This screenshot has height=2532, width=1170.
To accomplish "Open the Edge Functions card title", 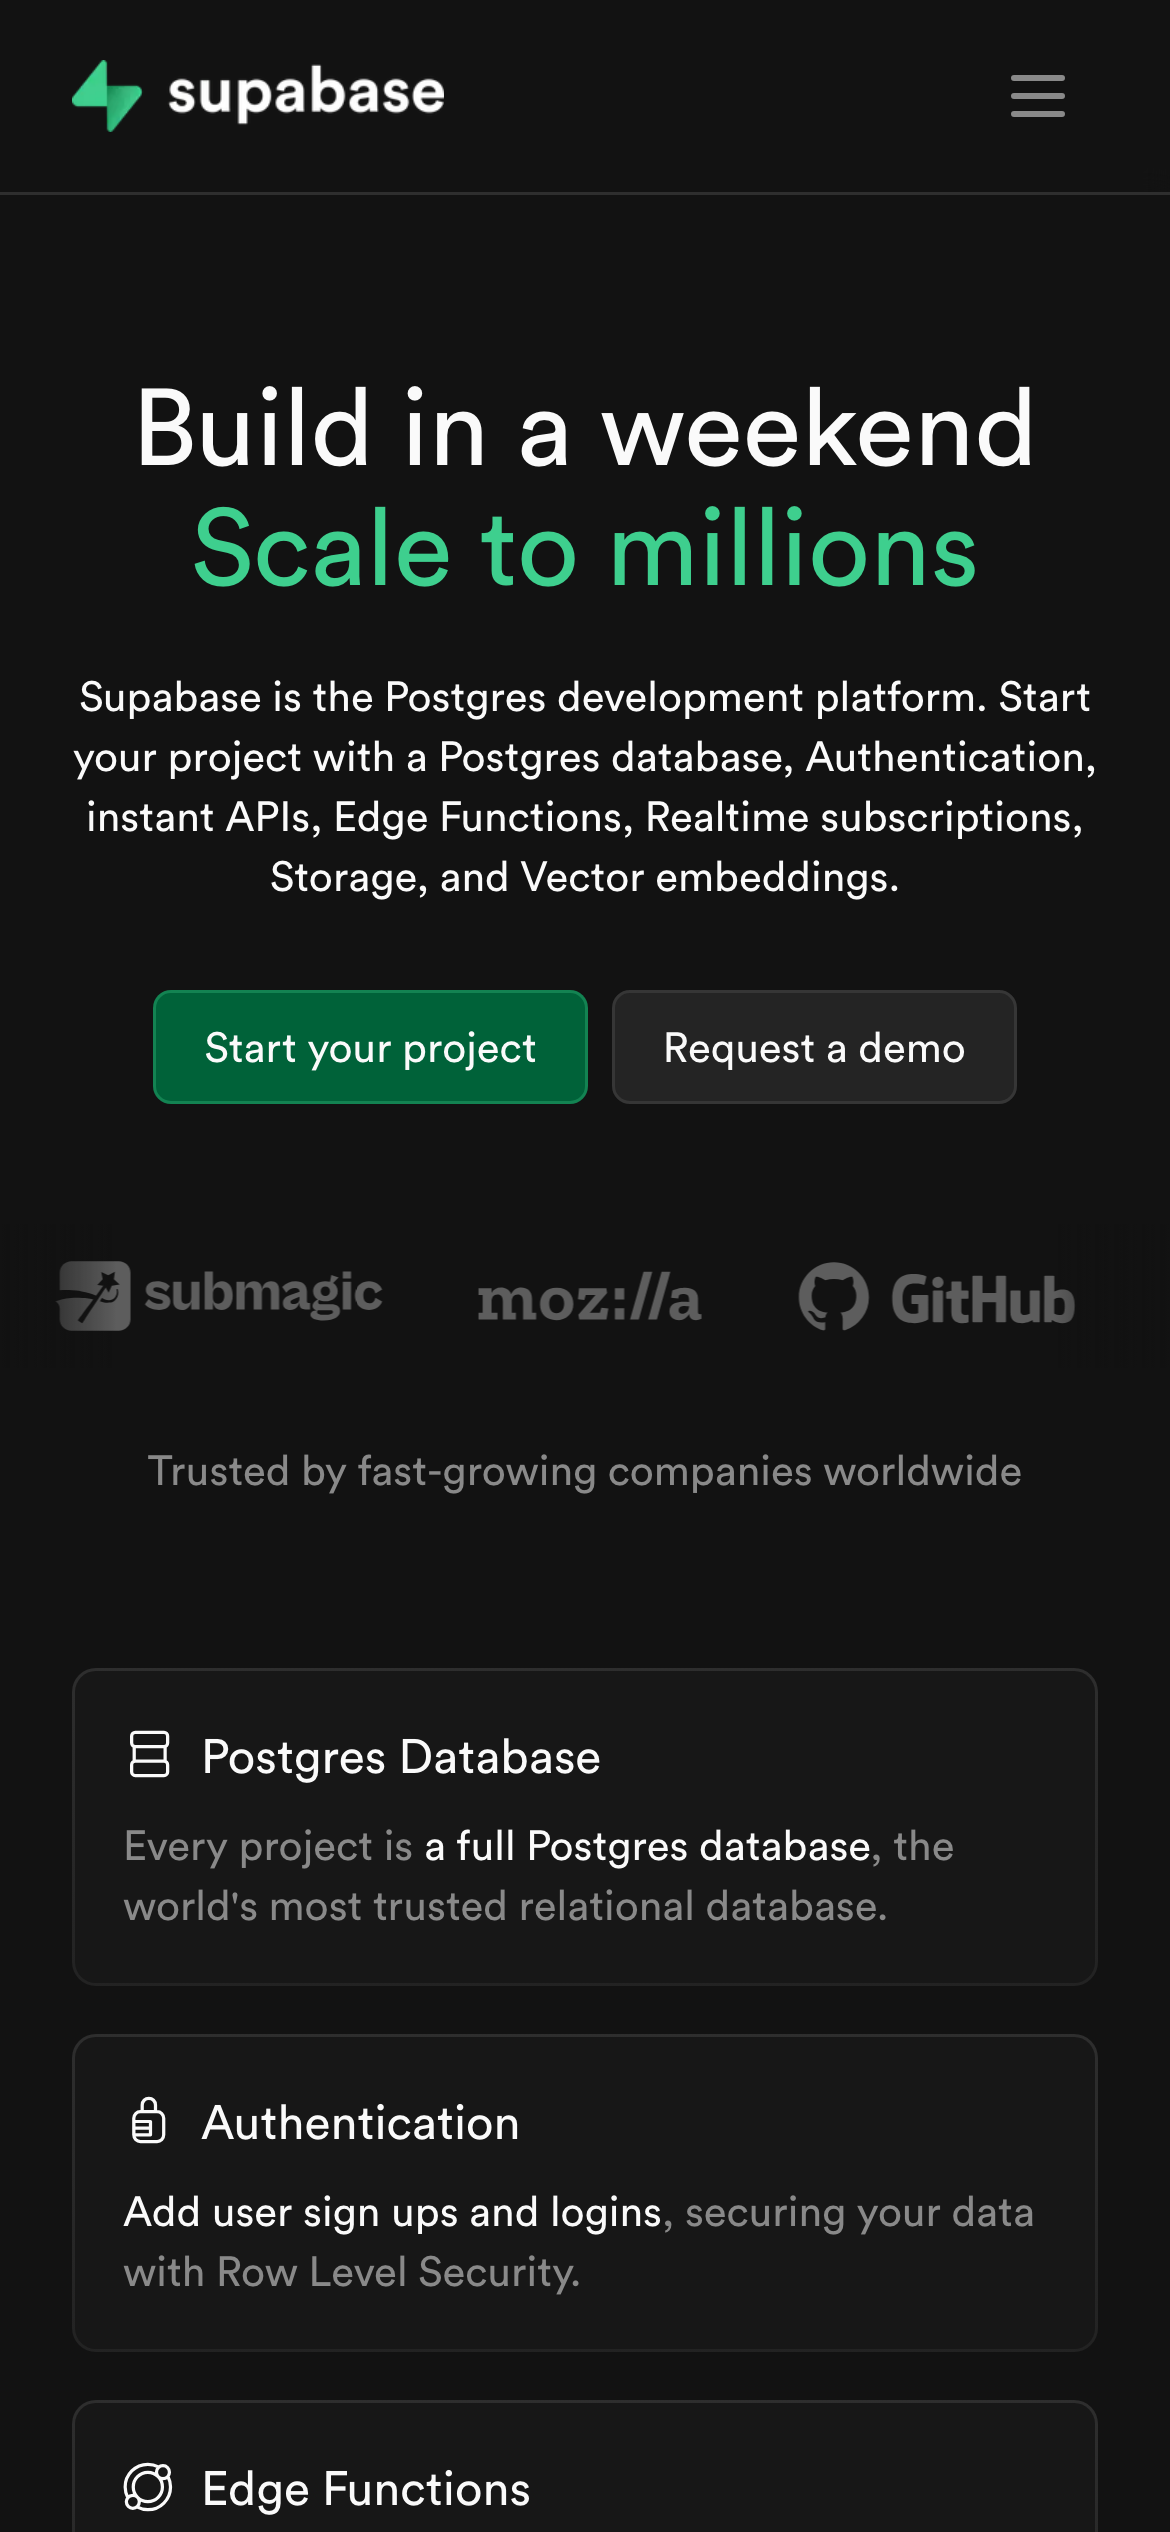I will [366, 2489].
